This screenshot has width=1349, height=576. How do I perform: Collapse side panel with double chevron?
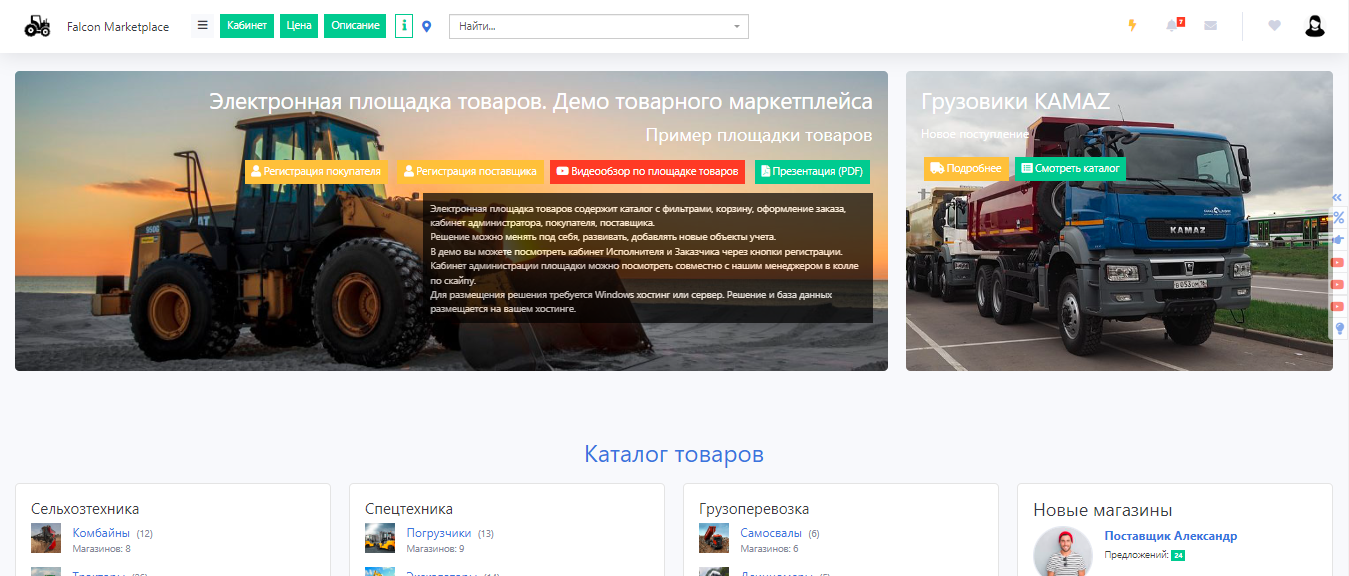pos(1338,197)
